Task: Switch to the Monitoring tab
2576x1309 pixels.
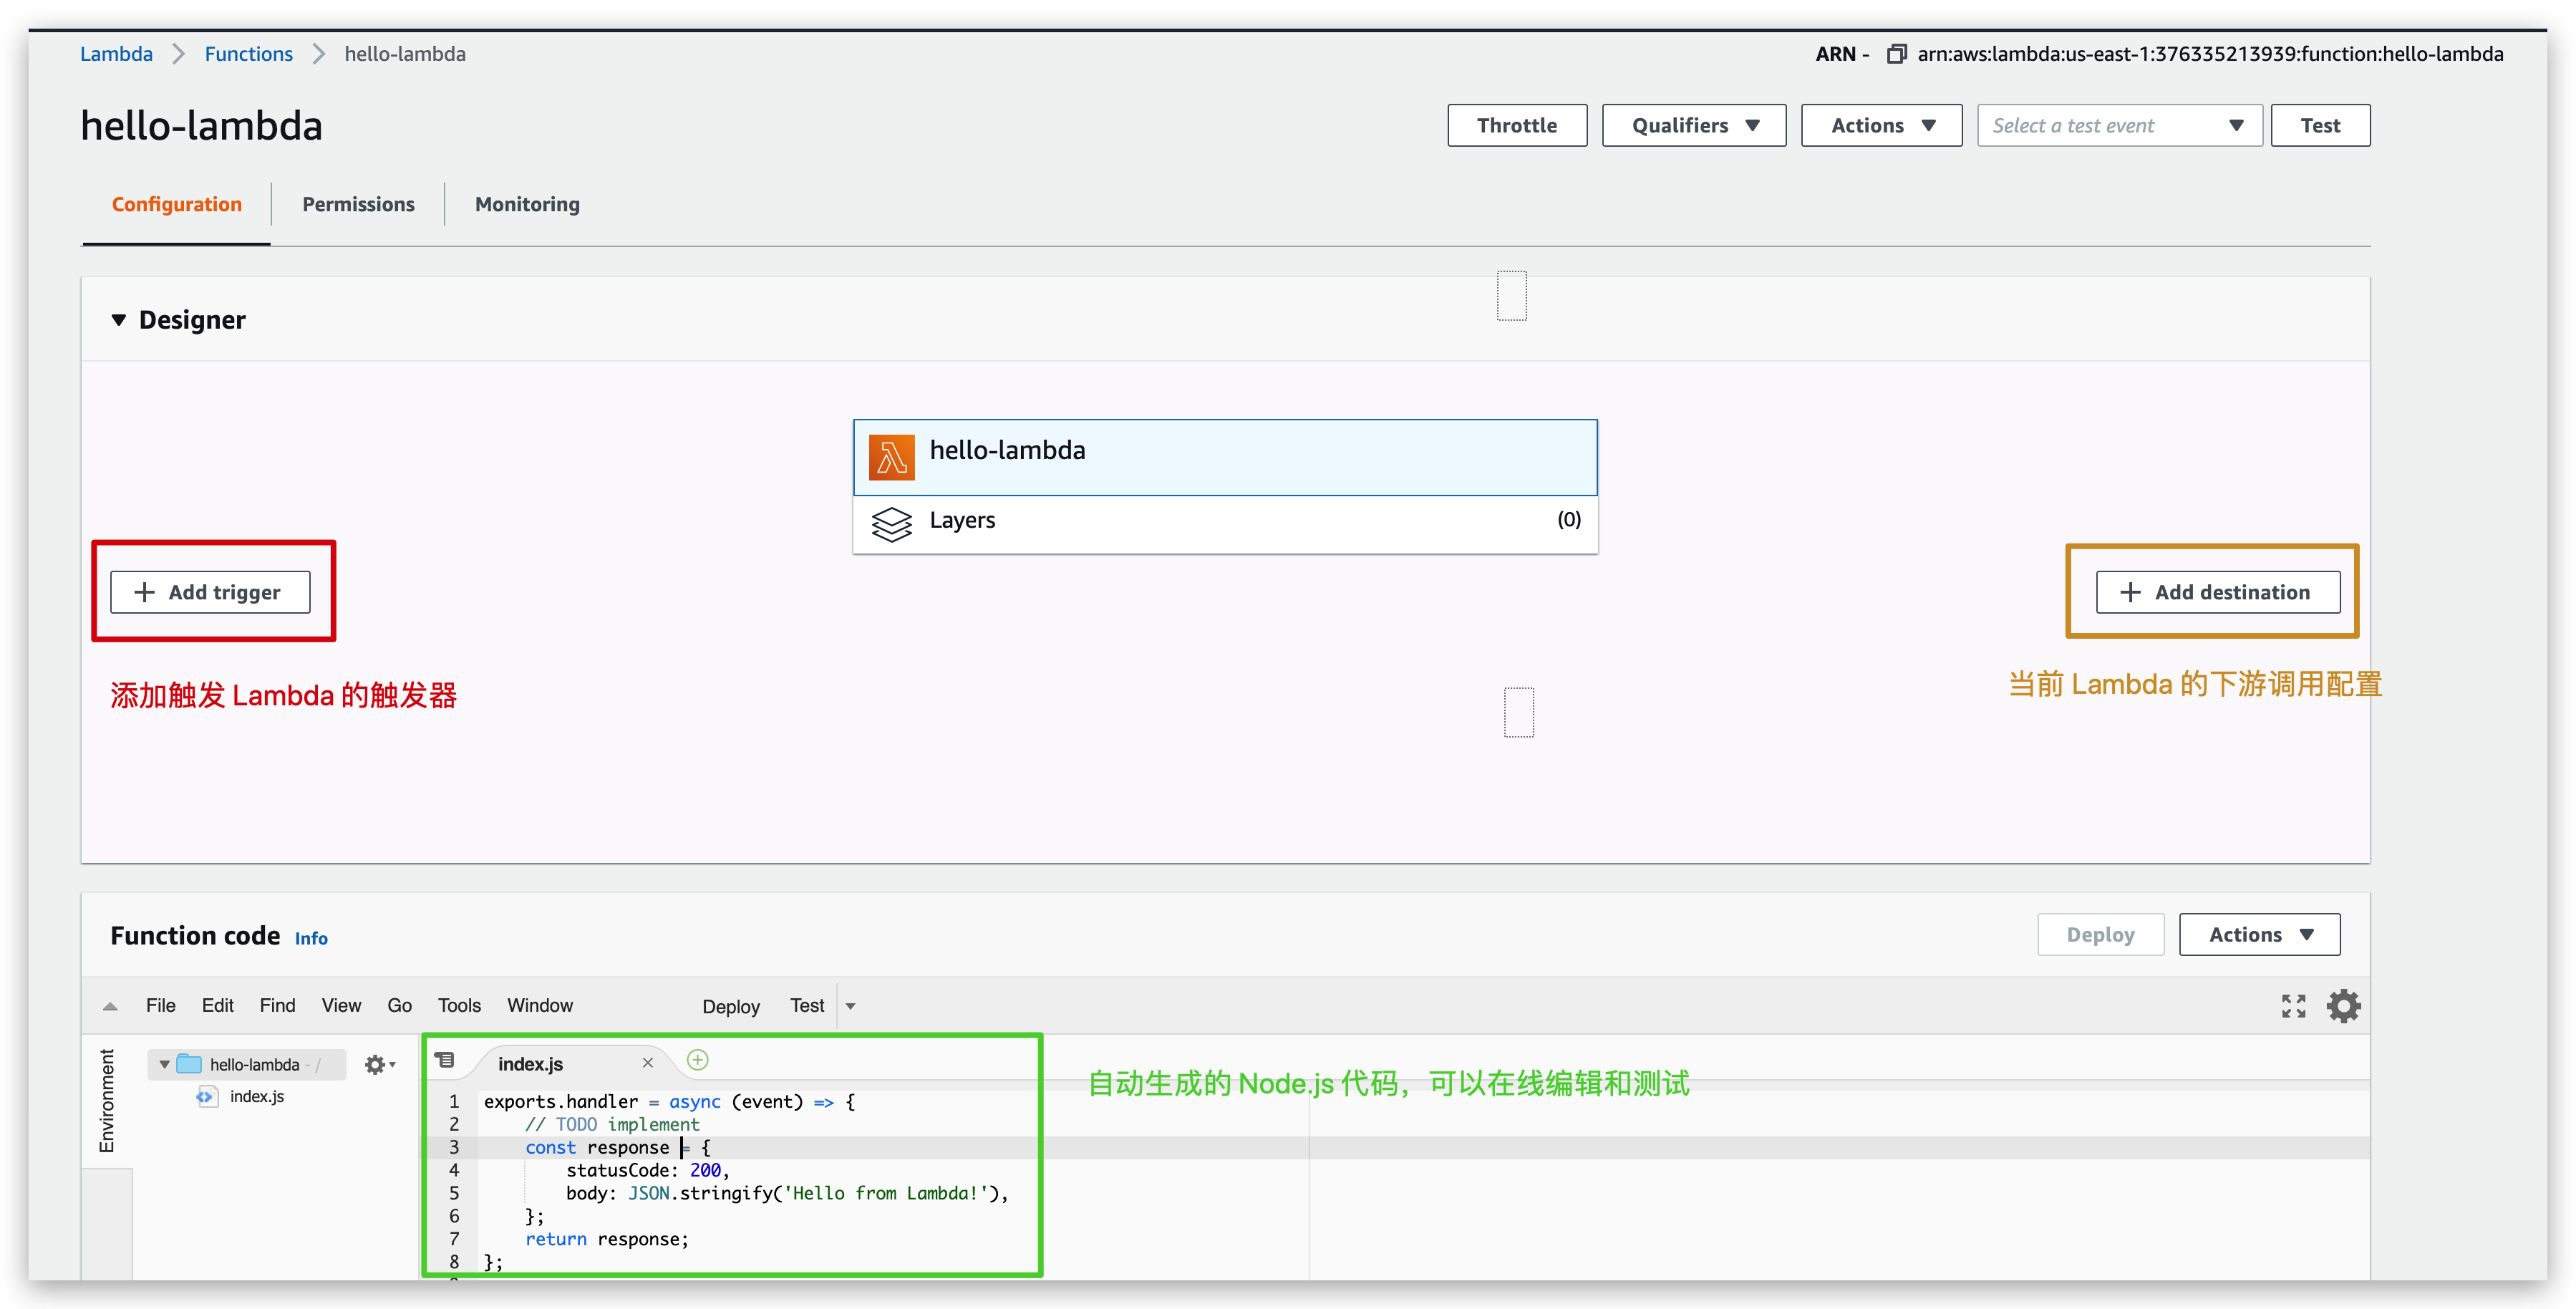Action: click(527, 204)
